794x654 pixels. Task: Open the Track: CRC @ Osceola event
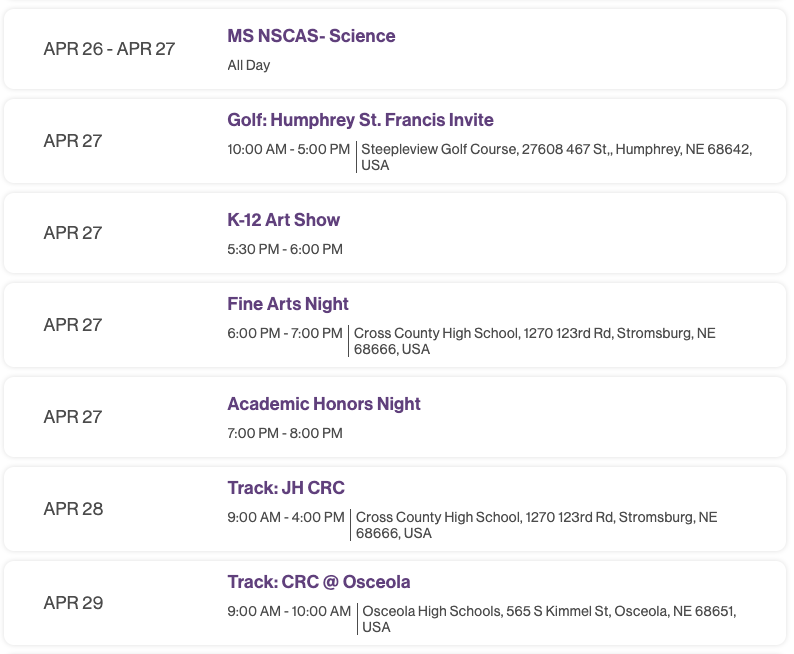318,582
